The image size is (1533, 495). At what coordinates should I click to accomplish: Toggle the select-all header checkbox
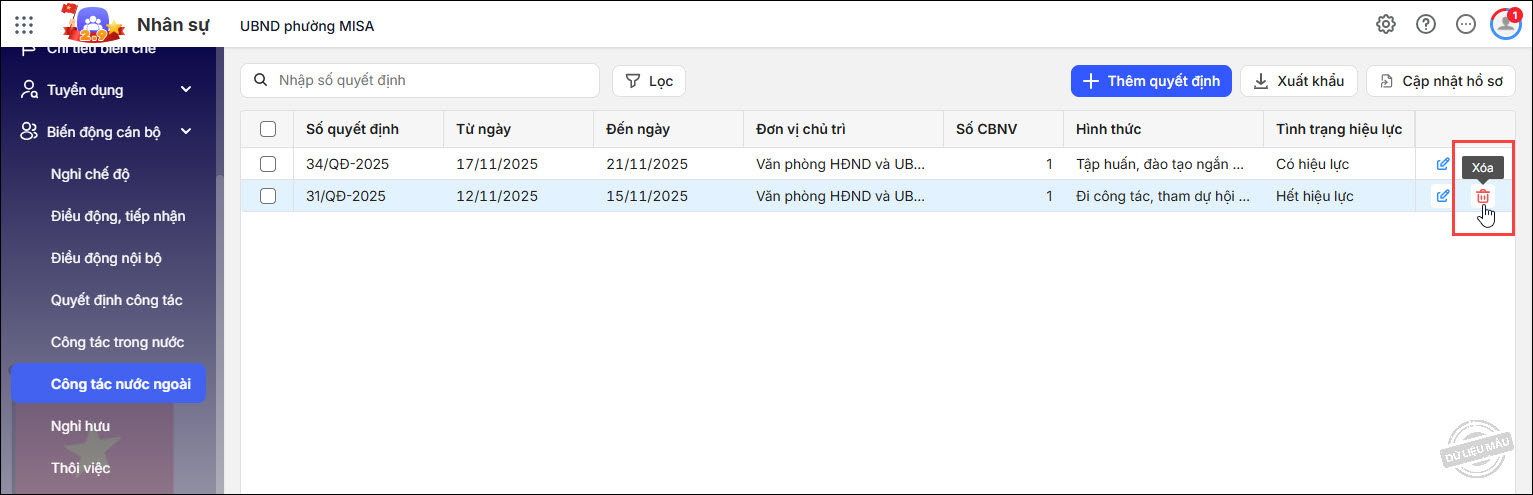268,129
